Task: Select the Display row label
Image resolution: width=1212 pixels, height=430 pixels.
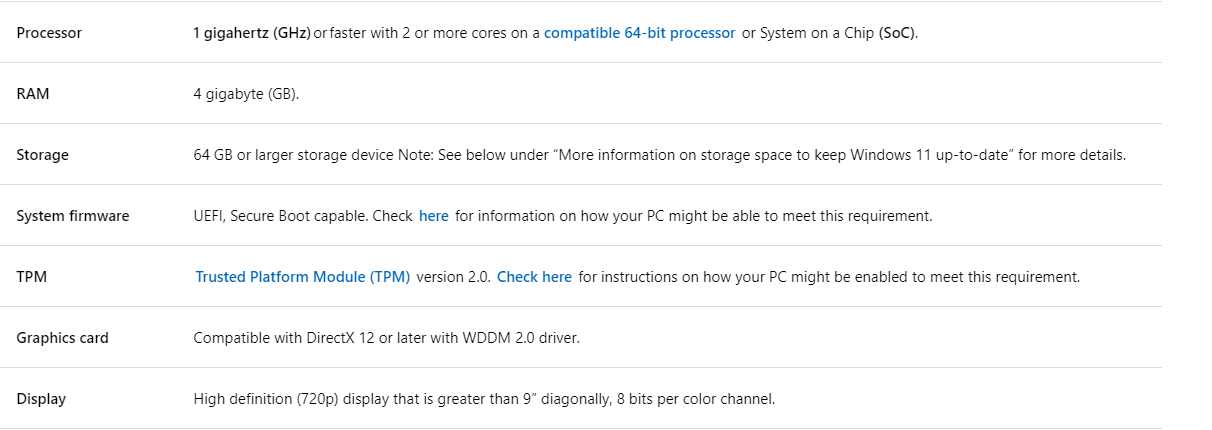Action: [x=41, y=399]
